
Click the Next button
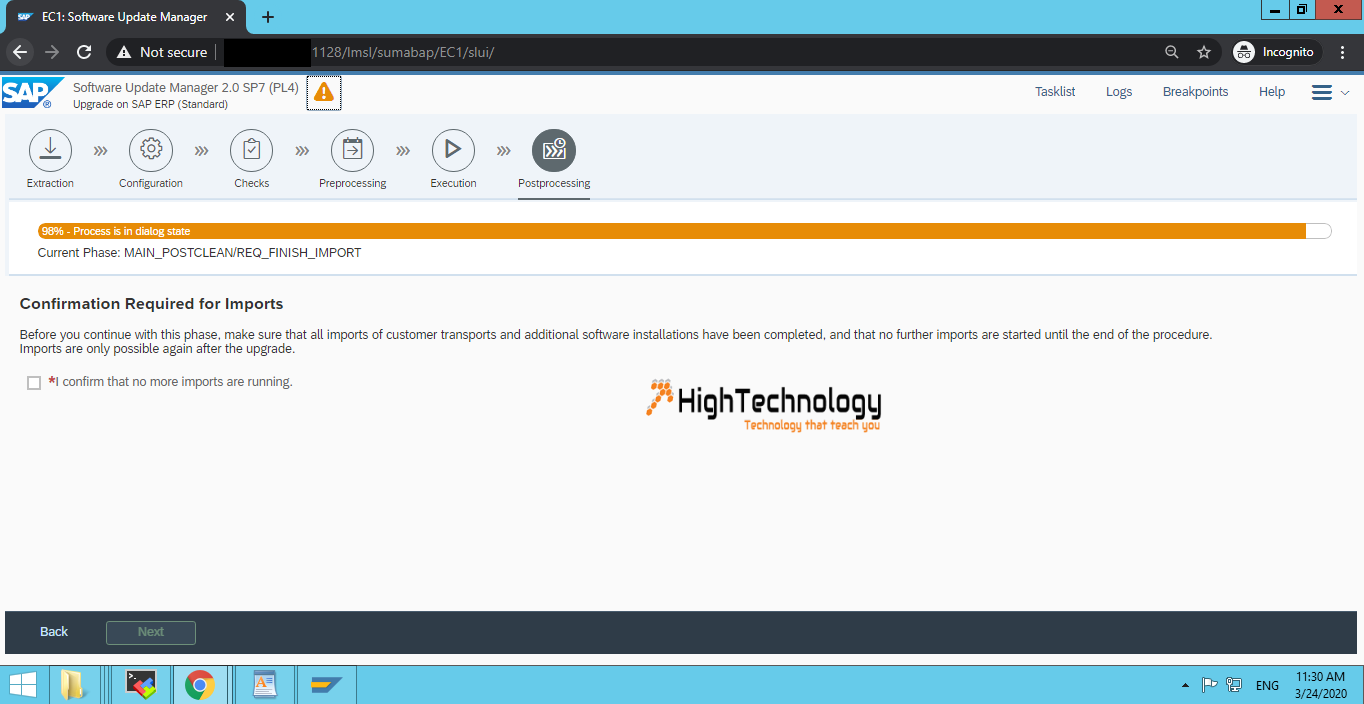151,632
